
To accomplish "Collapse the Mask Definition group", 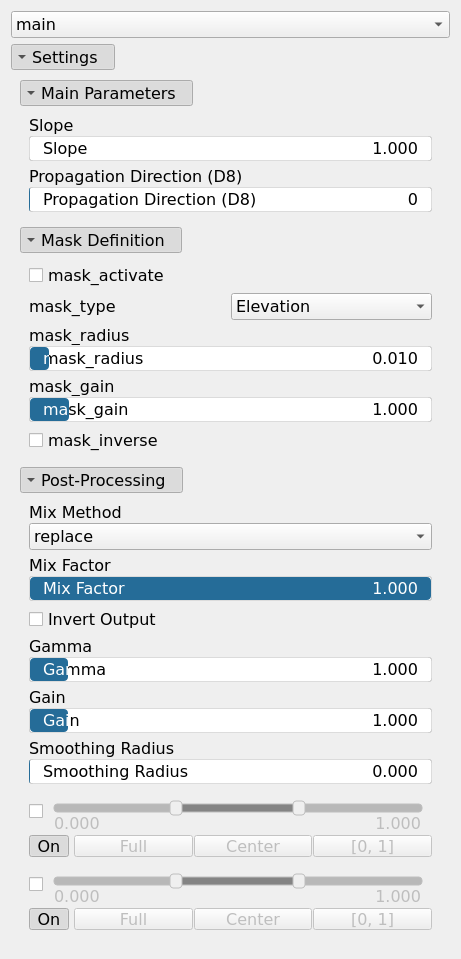I will click(101, 240).
